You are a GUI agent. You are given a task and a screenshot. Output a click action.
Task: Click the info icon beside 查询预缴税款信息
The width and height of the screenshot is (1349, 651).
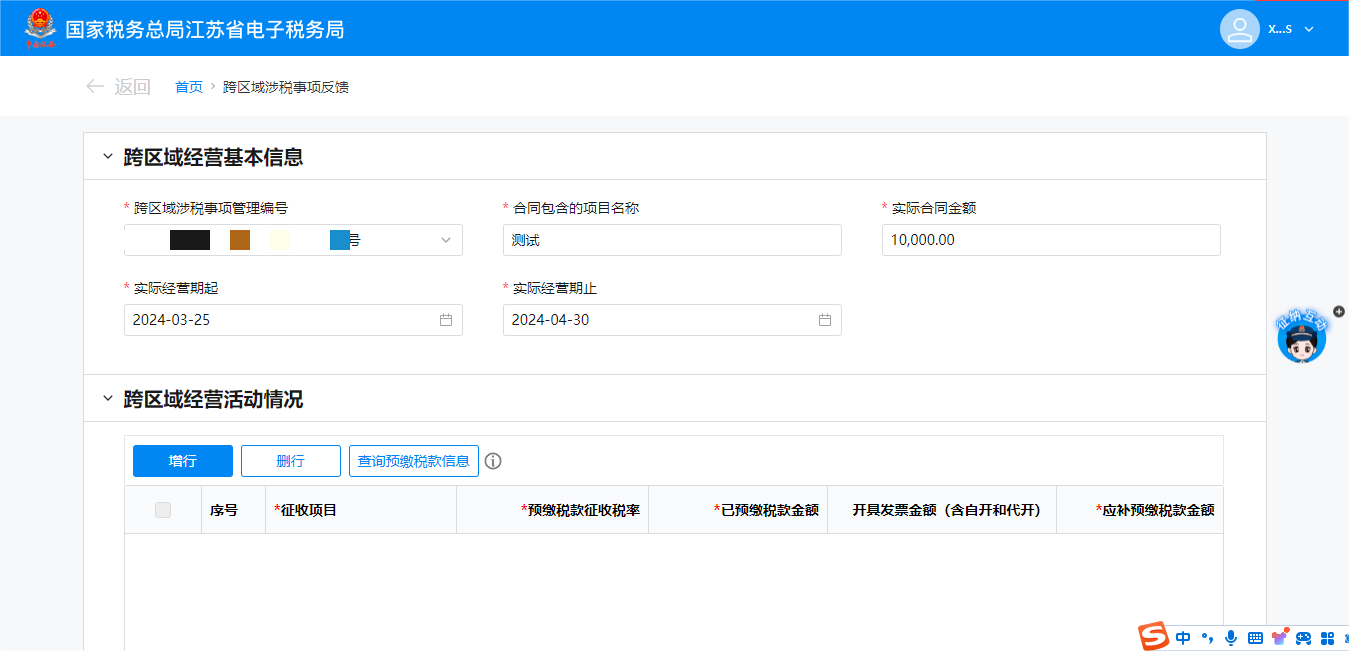[x=493, y=461]
